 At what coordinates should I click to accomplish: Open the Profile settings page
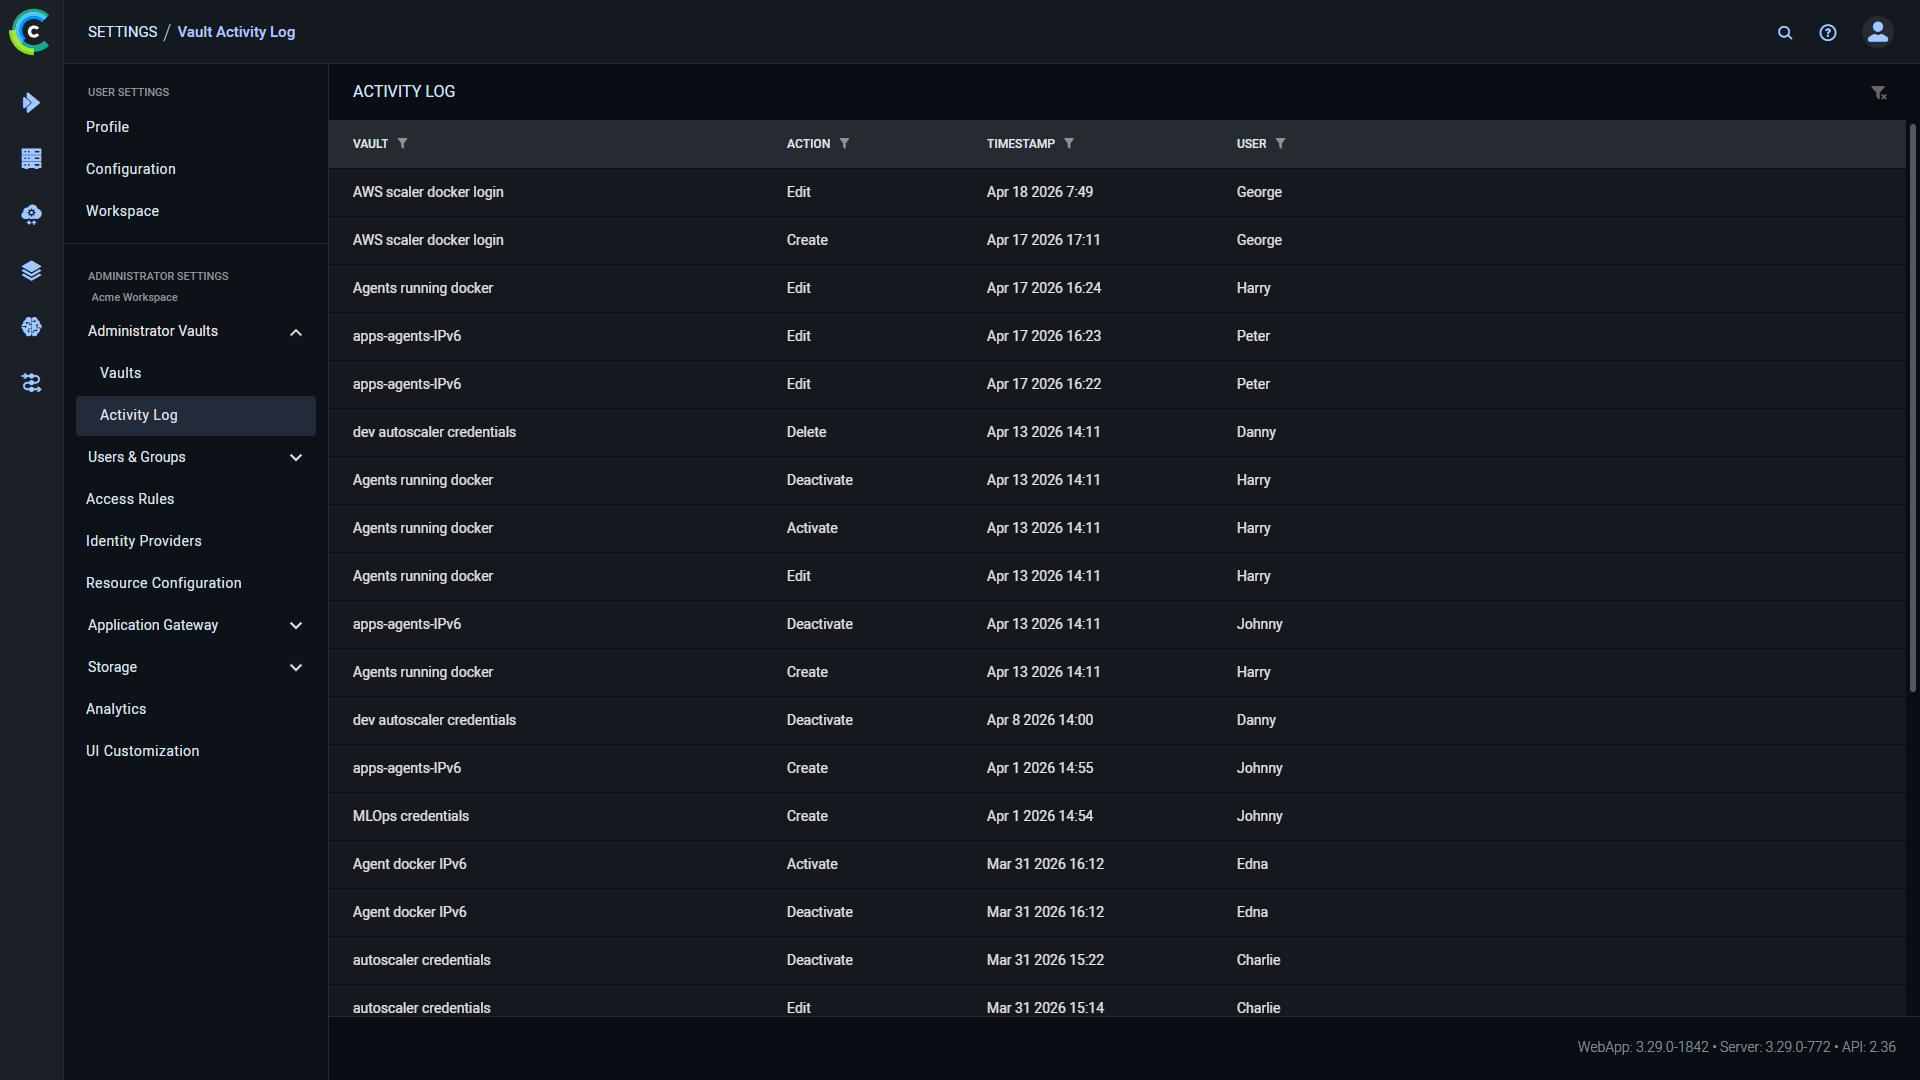point(107,127)
